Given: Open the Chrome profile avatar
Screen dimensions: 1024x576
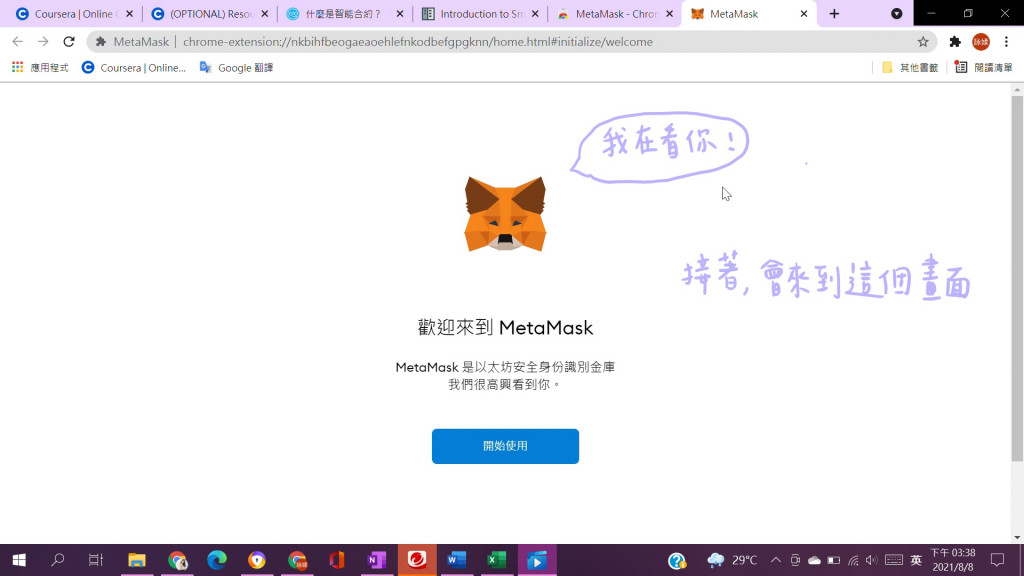Looking at the screenshot, I should pos(981,42).
